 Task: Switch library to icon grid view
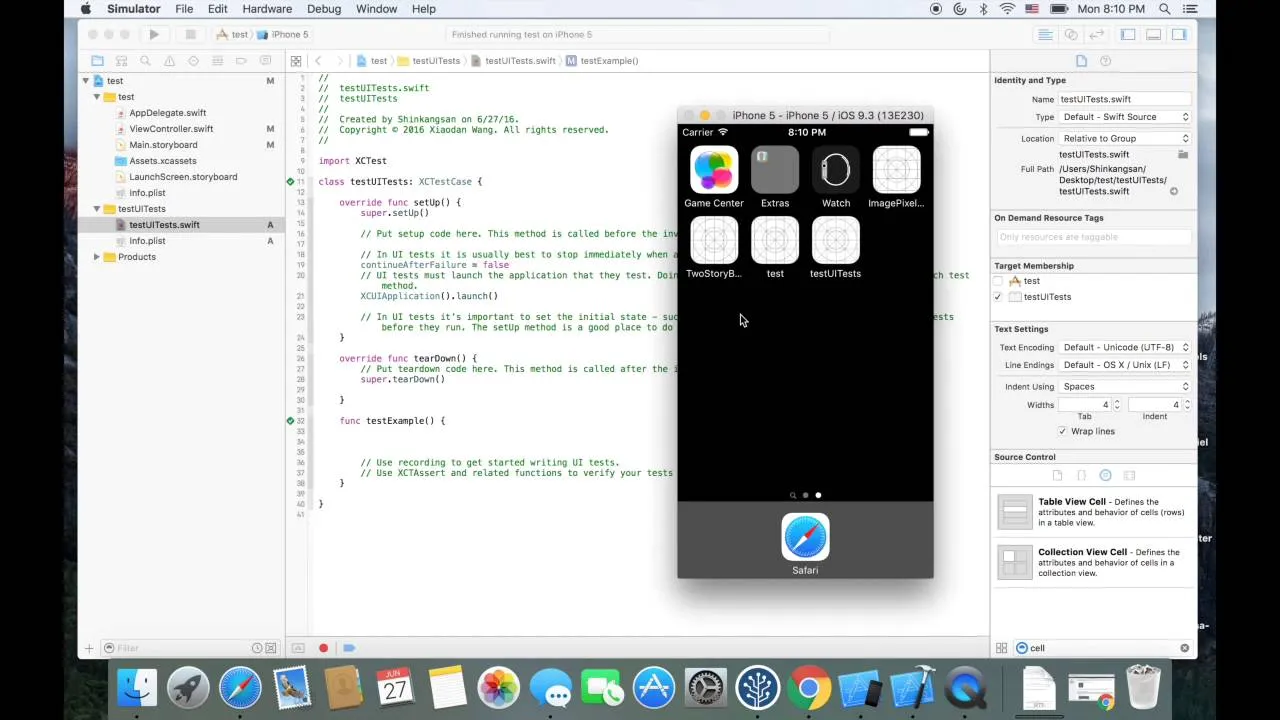click(x=1001, y=648)
